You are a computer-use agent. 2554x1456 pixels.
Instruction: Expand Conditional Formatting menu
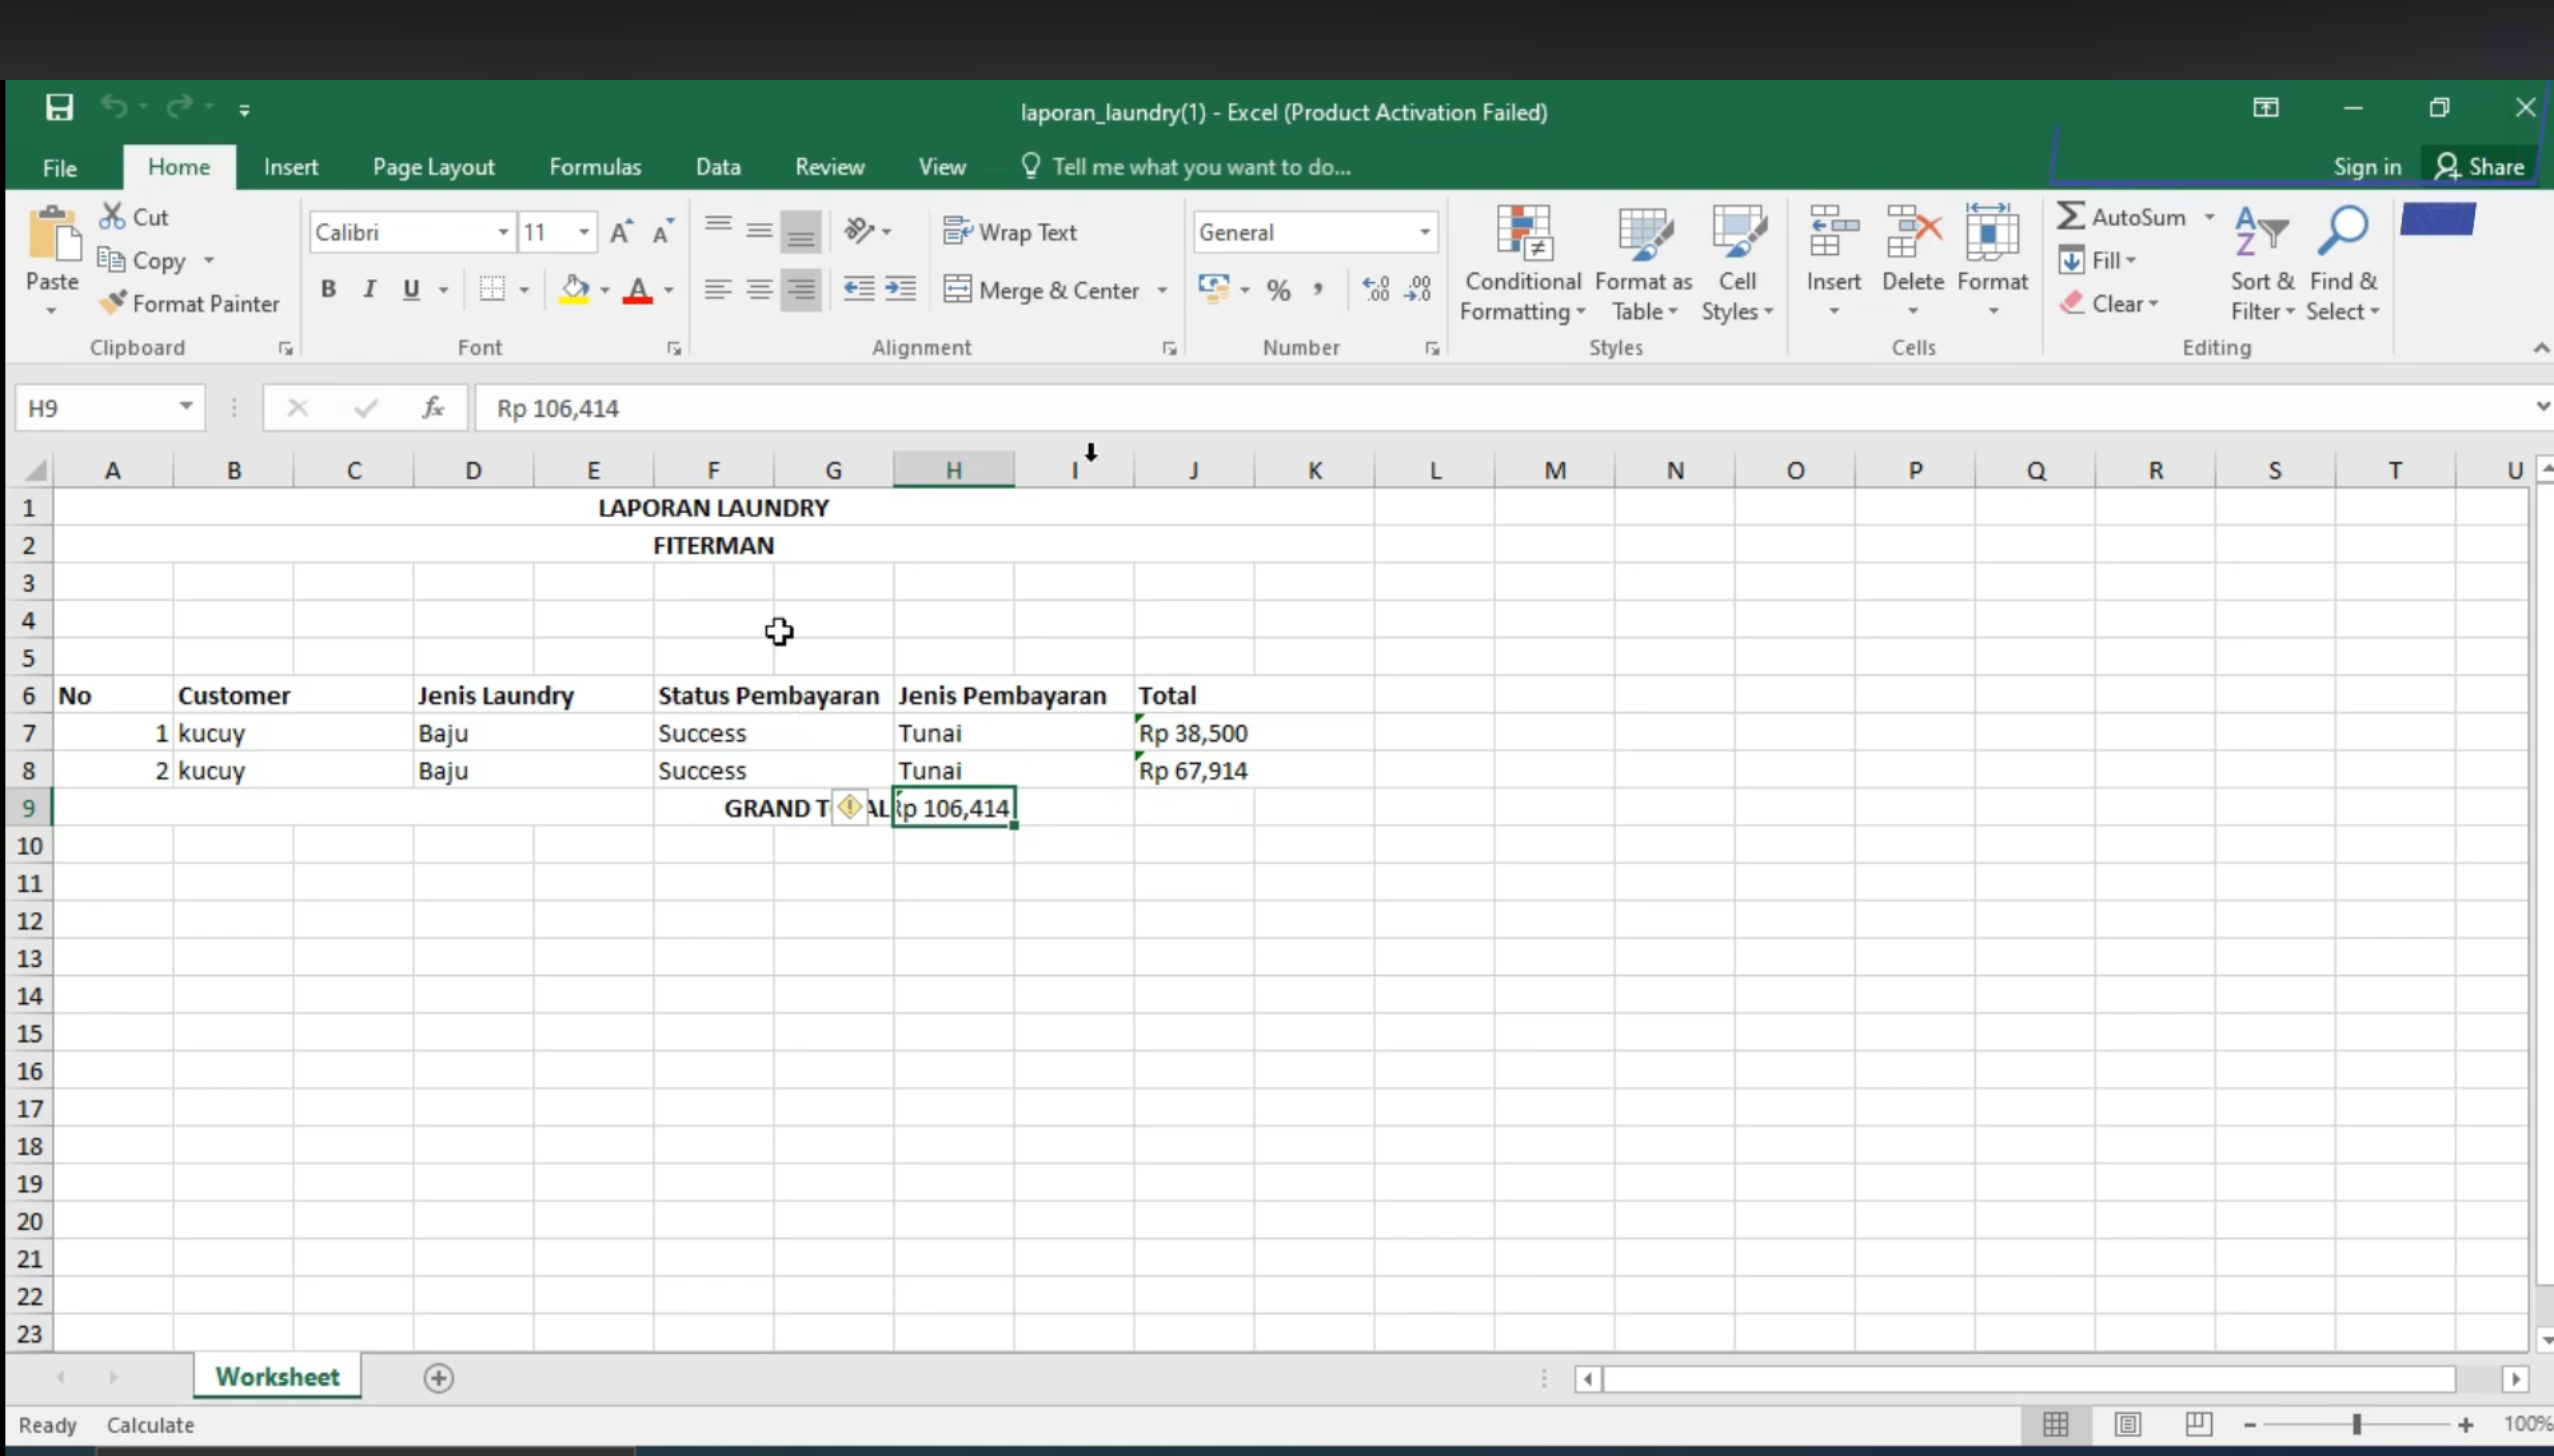tap(1522, 265)
